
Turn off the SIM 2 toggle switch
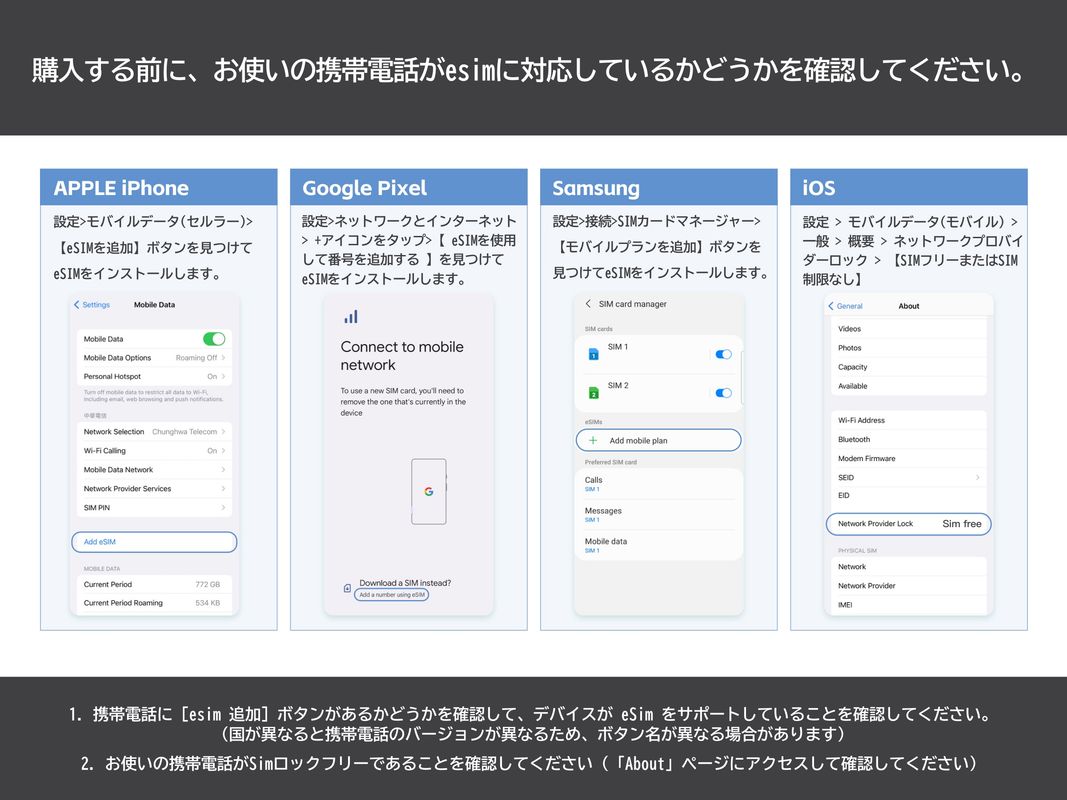[x=724, y=393]
